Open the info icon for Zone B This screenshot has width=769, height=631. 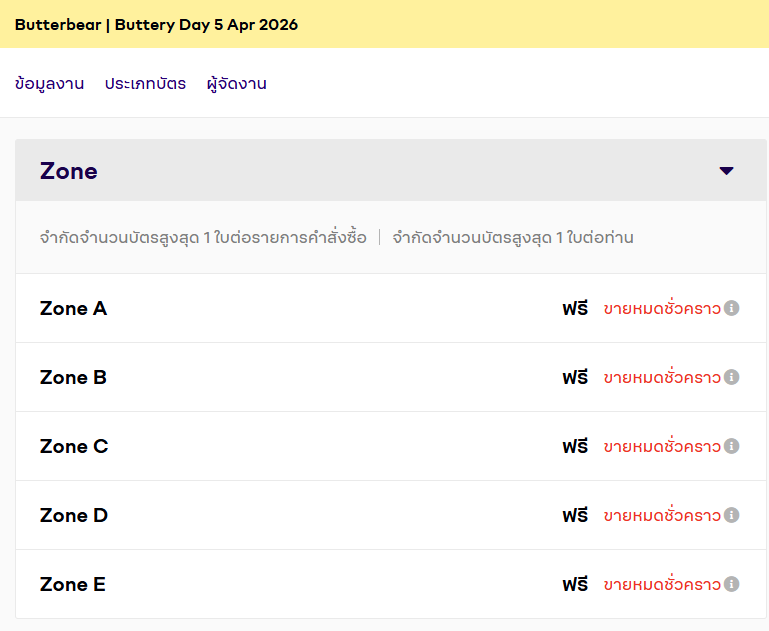click(x=731, y=378)
